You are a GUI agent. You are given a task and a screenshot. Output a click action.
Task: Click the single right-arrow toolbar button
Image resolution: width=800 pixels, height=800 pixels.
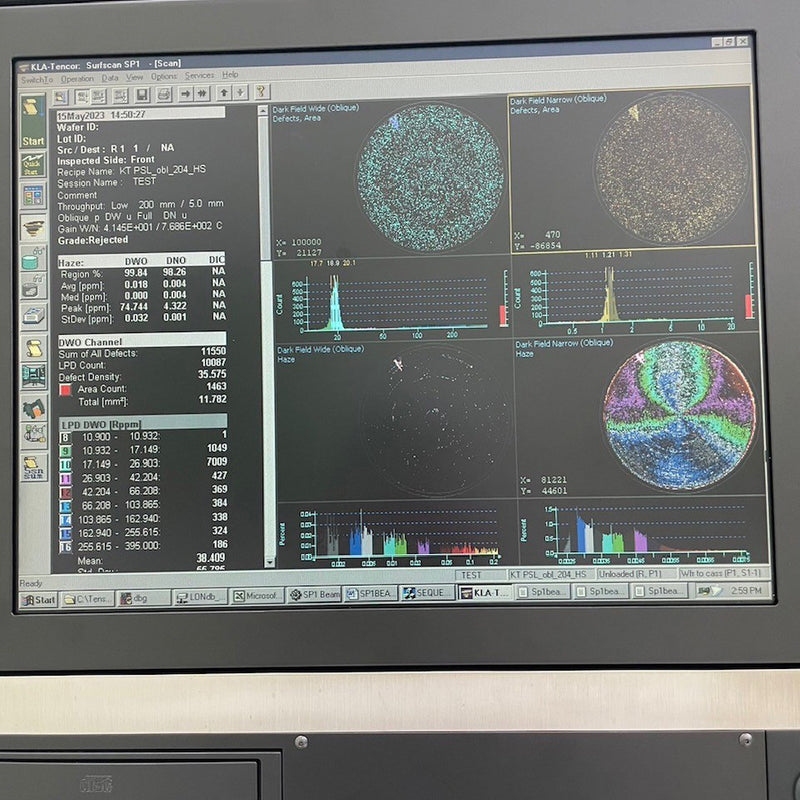pyautogui.click(x=185, y=94)
